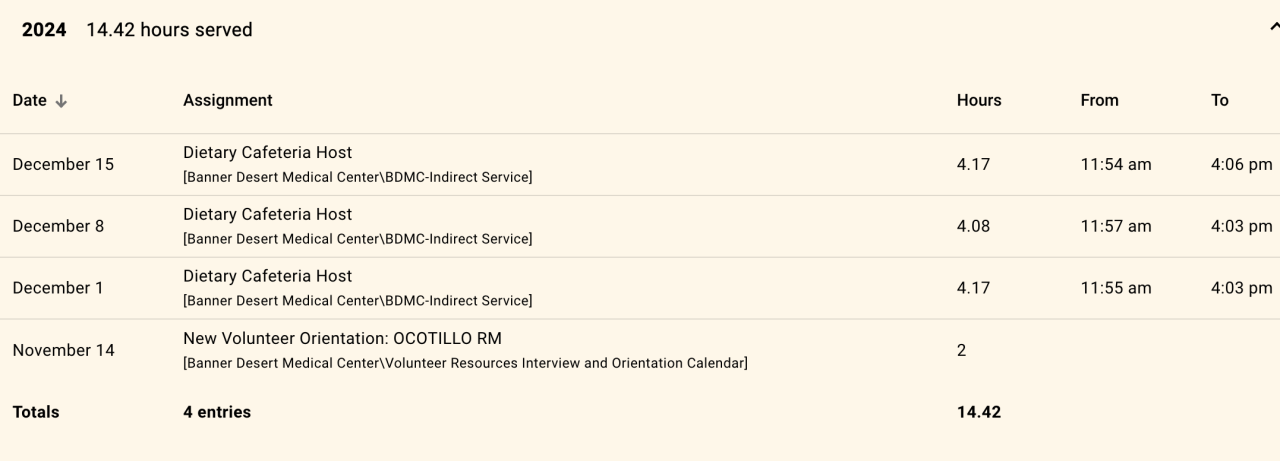
Task: Click the December 15 date cell
Action: (63, 164)
